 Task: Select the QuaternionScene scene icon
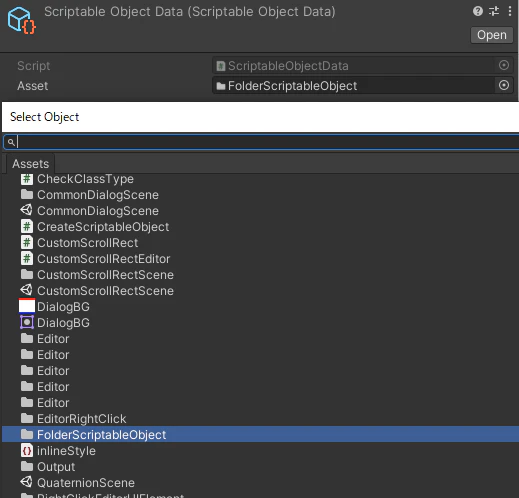coord(27,482)
